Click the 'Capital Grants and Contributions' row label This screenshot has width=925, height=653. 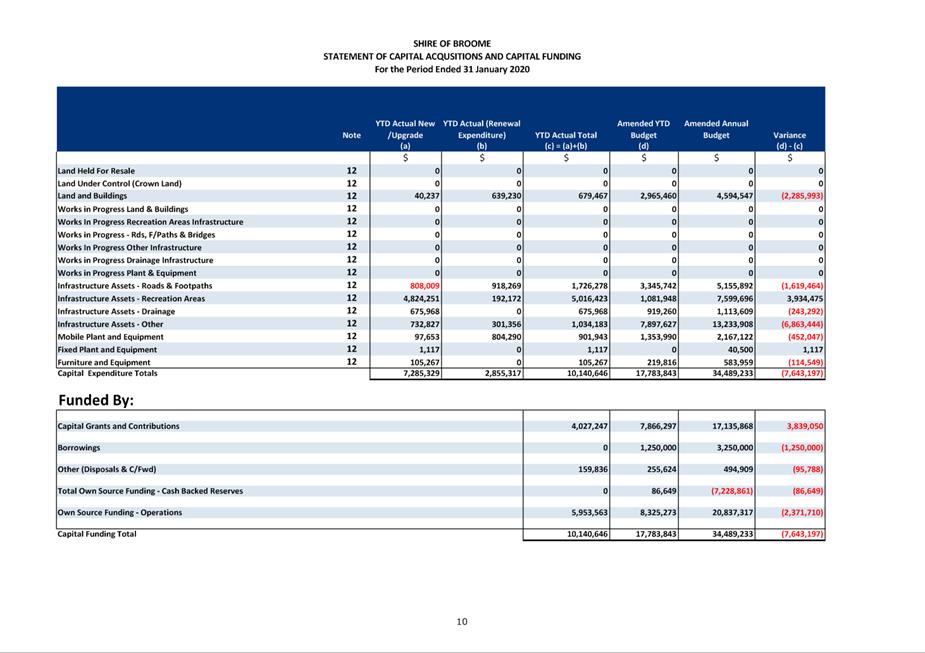119,426
